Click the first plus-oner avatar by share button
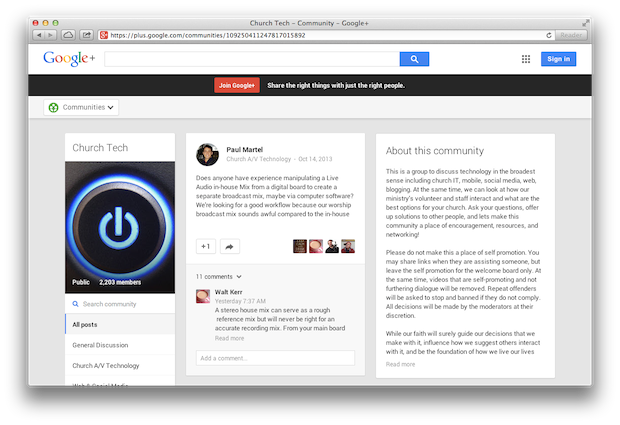This screenshot has height=425, width=620. (x=300, y=246)
